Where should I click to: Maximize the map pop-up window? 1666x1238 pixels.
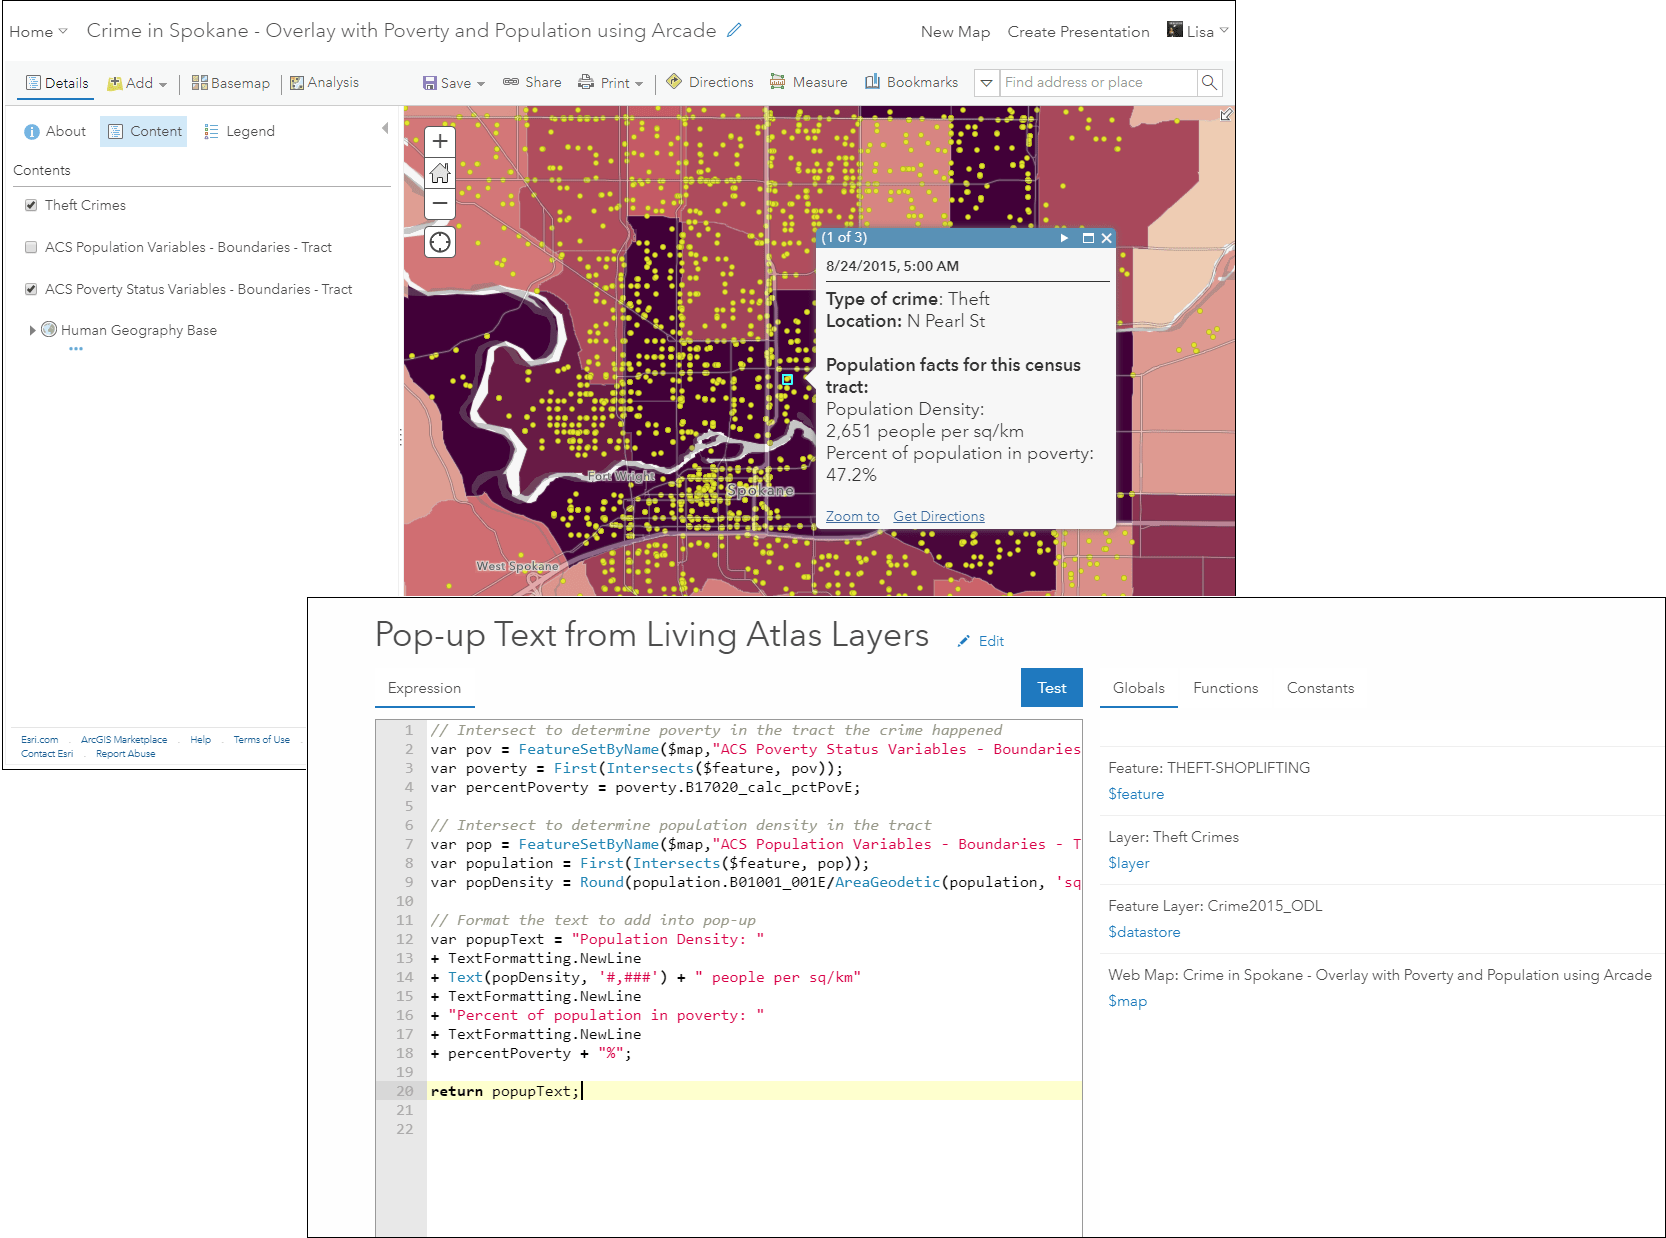(x=1088, y=238)
